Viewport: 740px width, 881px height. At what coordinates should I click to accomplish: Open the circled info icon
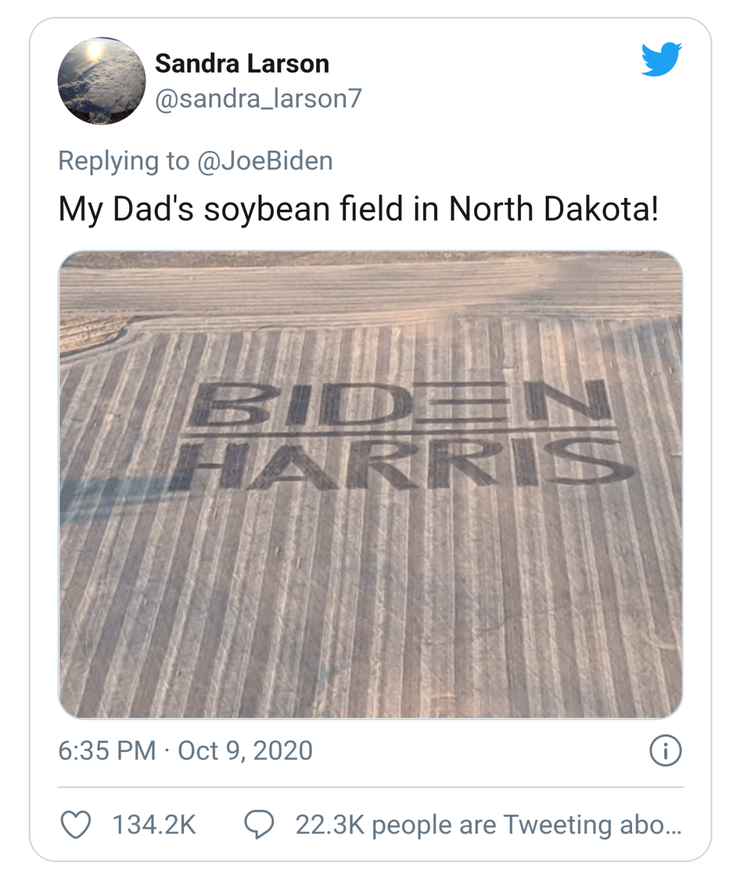[666, 750]
